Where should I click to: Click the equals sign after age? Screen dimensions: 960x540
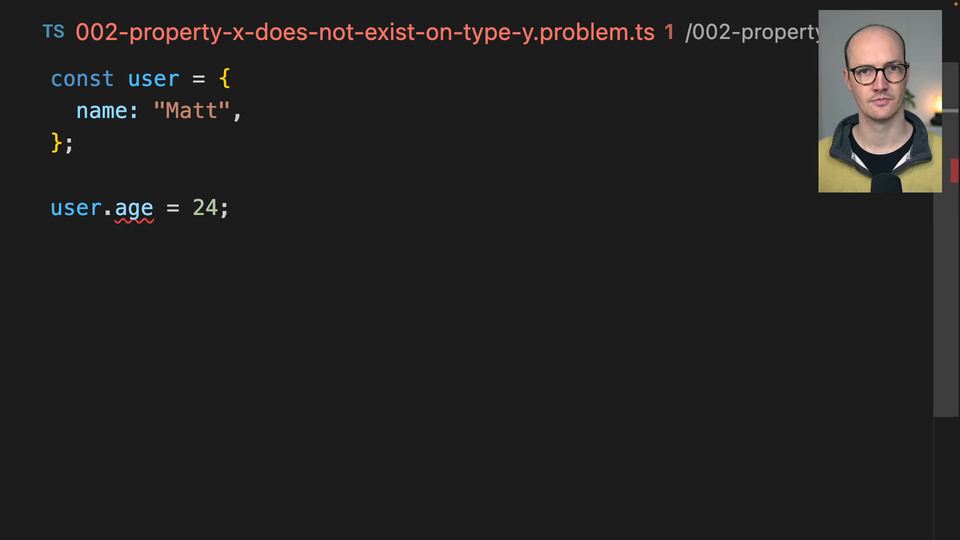click(x=173, y=208)
